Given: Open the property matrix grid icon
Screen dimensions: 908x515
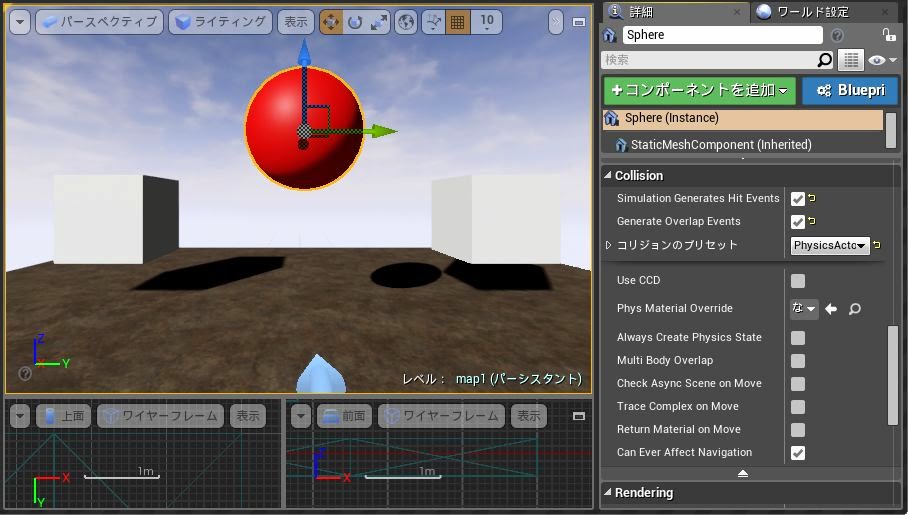Looking at the screenshot, I should pos(850,60).
